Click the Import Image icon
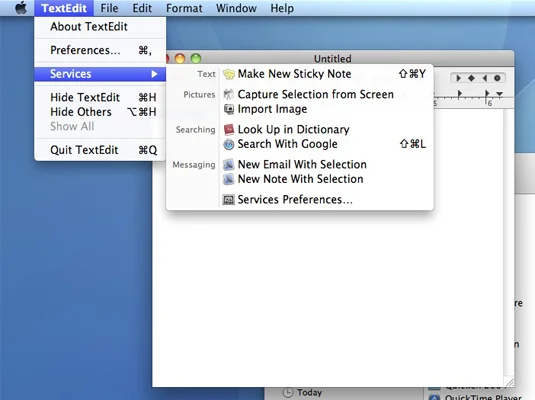Viewport: 535px width, 400px height. tap(229, 109)
